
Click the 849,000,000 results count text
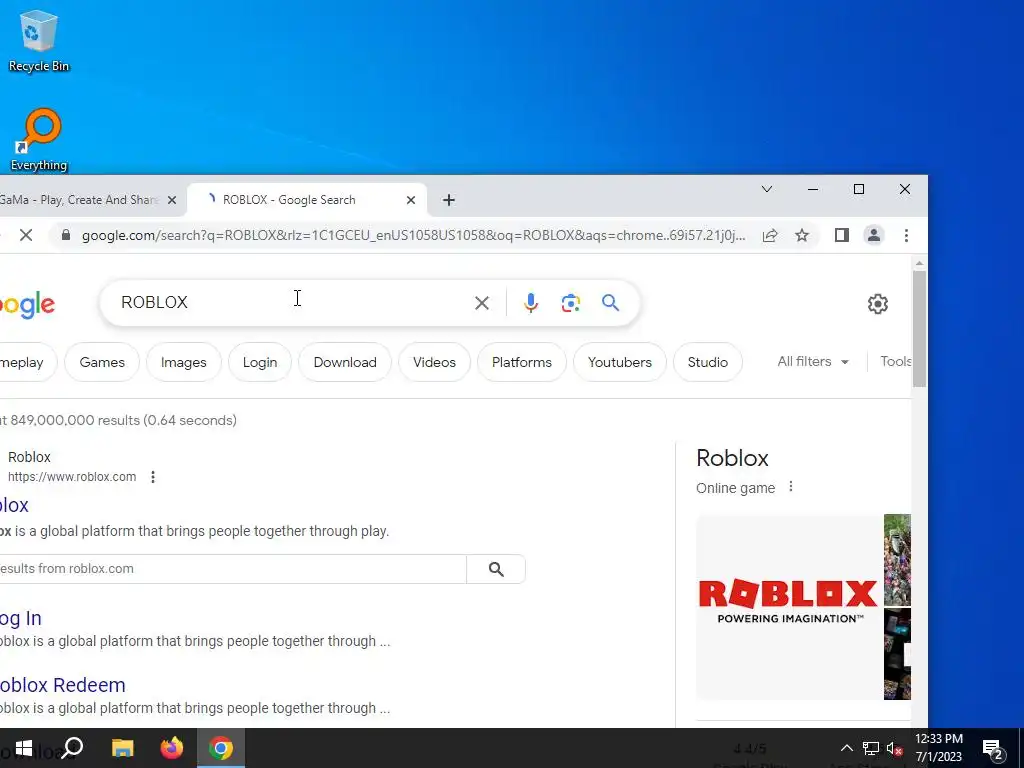(118, 421)
